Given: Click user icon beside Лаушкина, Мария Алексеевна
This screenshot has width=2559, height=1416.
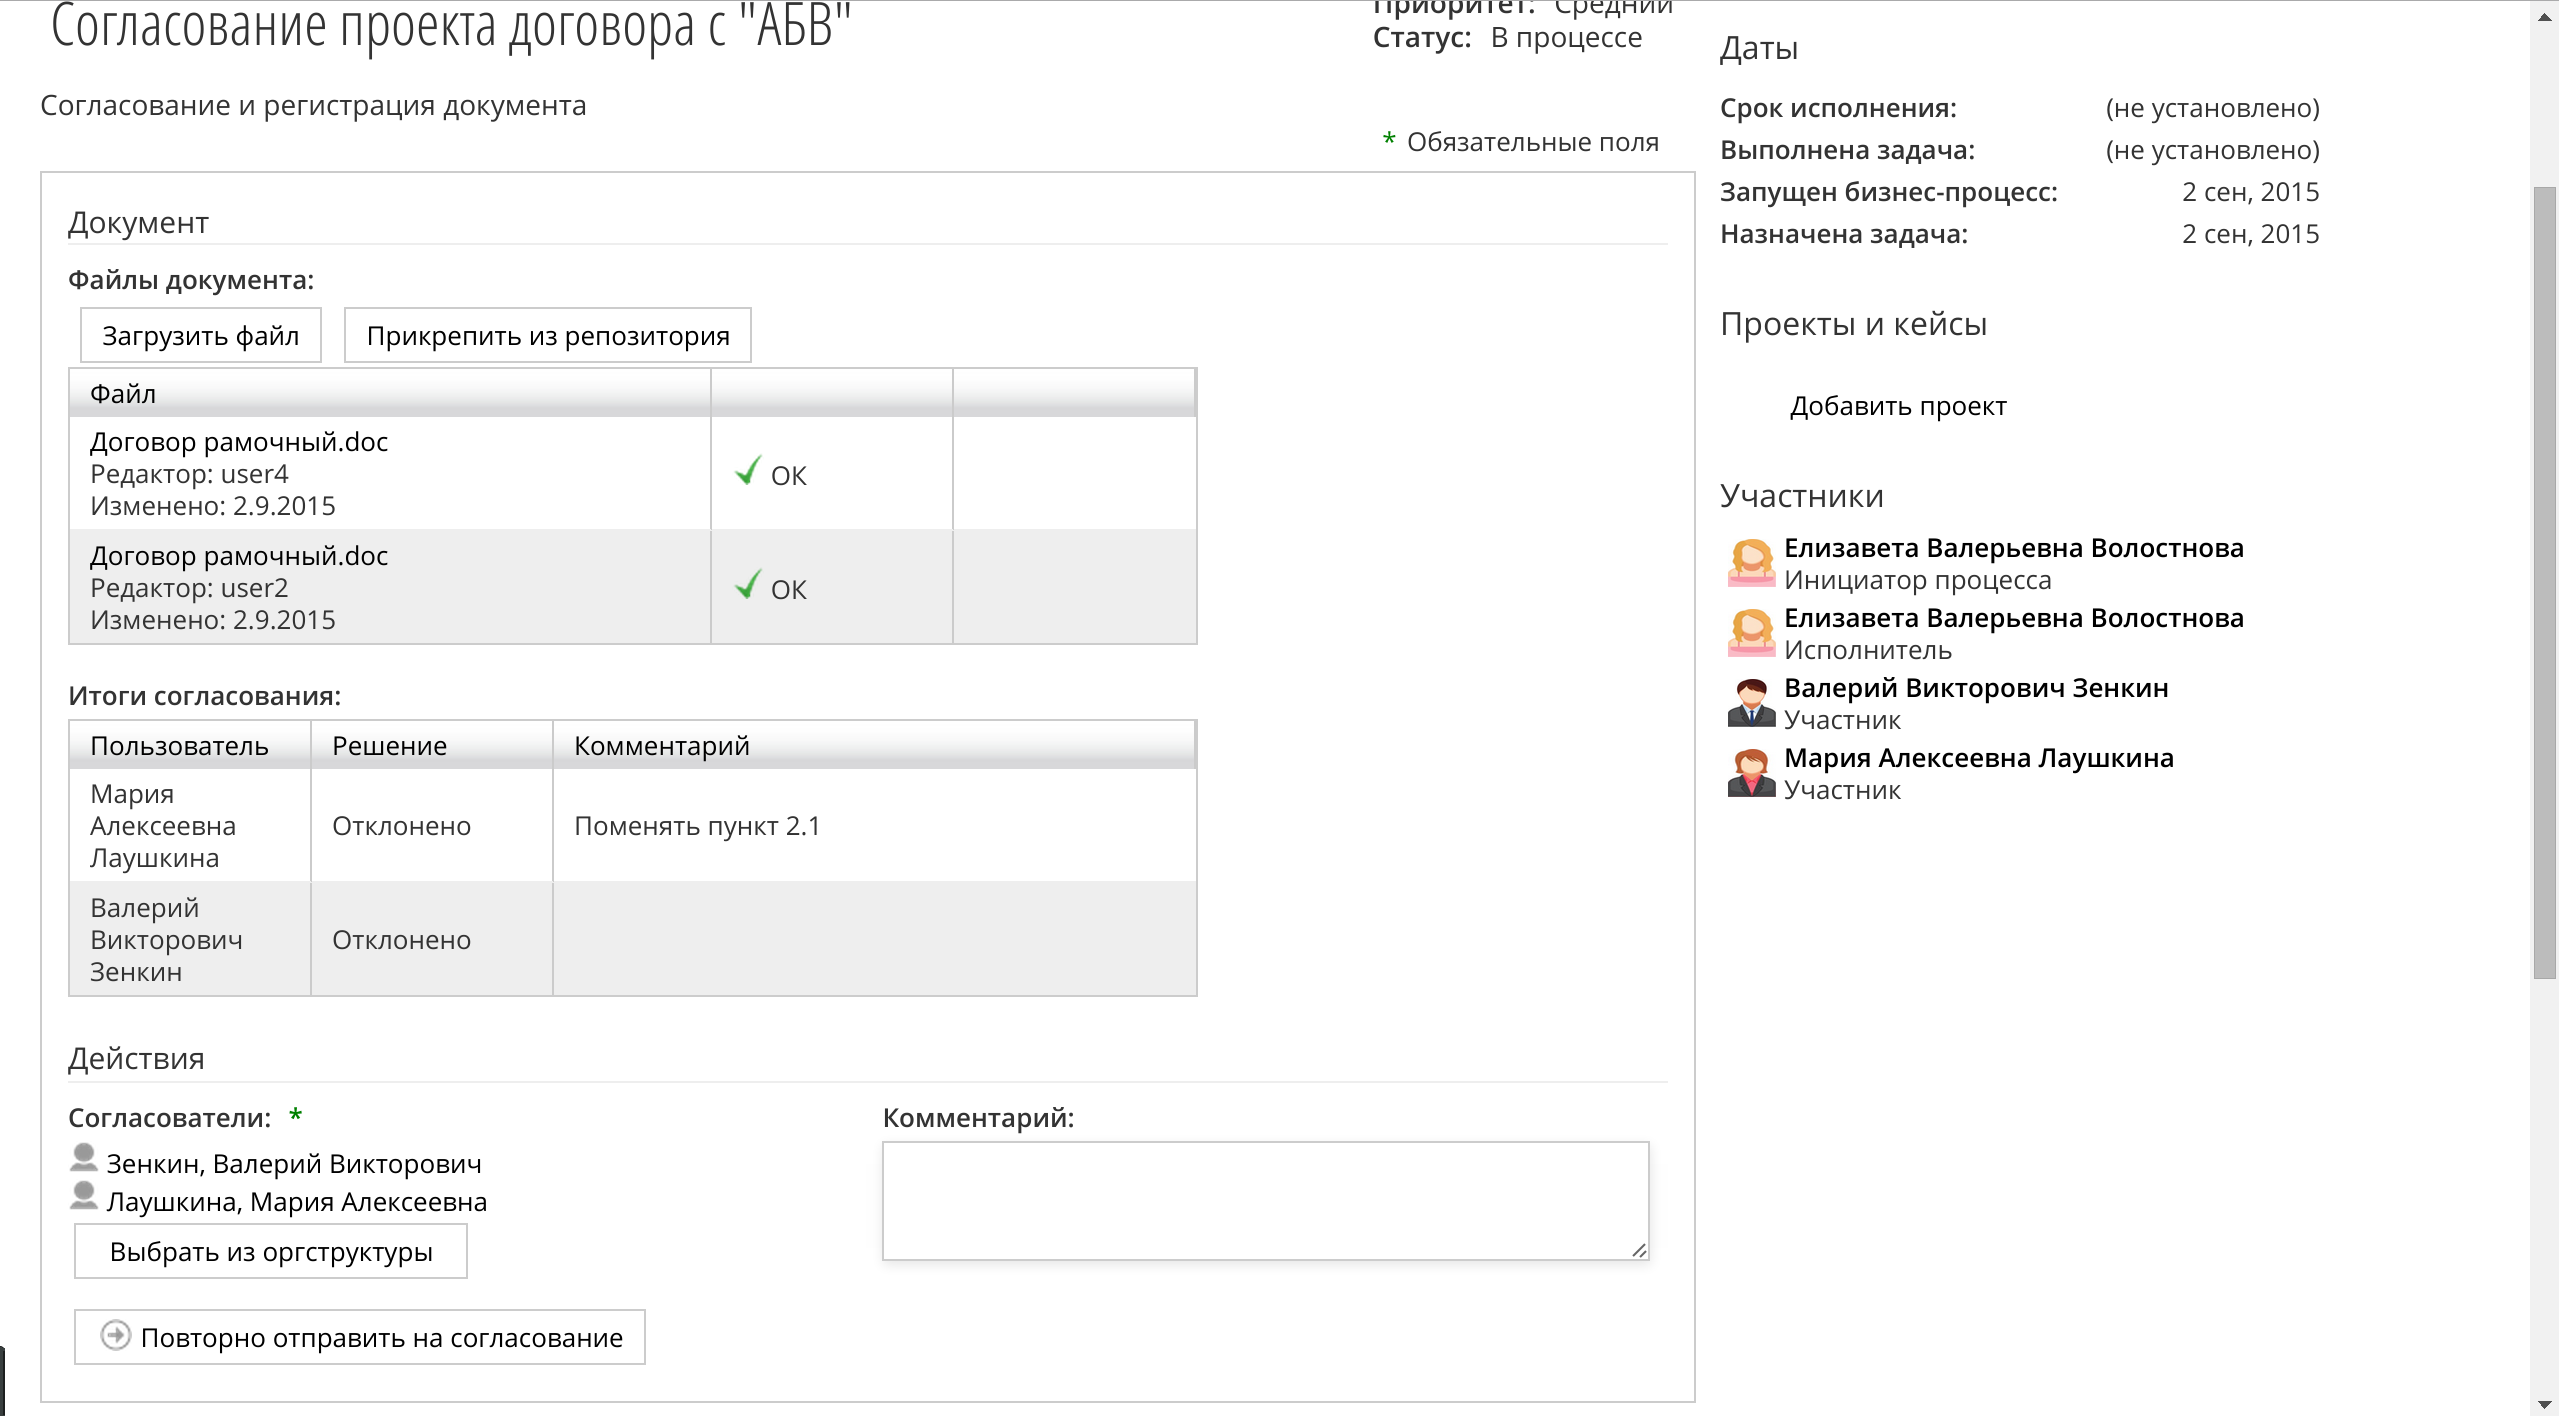Looking at the screenshot, I should coord(84,1196).
